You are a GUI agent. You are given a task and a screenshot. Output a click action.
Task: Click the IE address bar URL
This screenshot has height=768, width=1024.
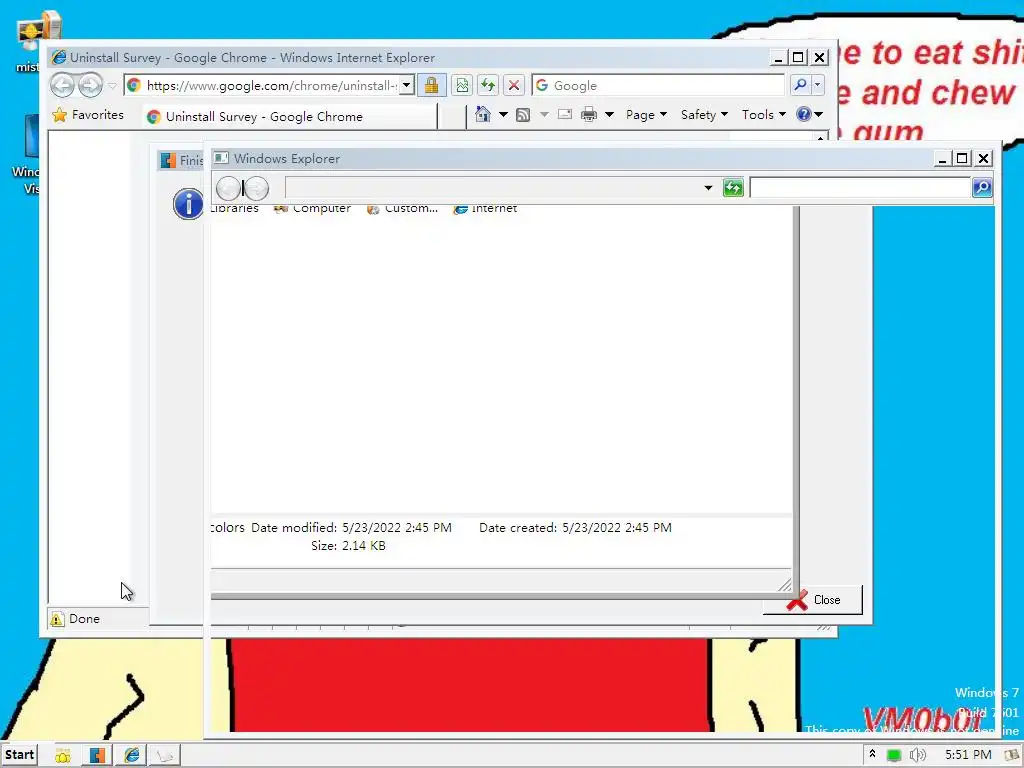pyautogui.click(x=271, y=86)
